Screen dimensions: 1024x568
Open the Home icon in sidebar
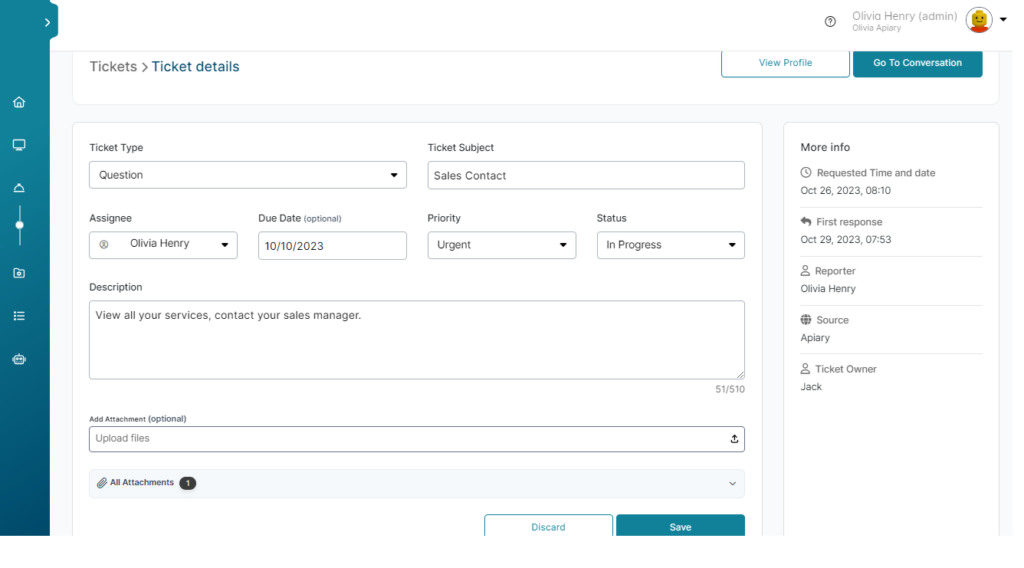[19, 103]
